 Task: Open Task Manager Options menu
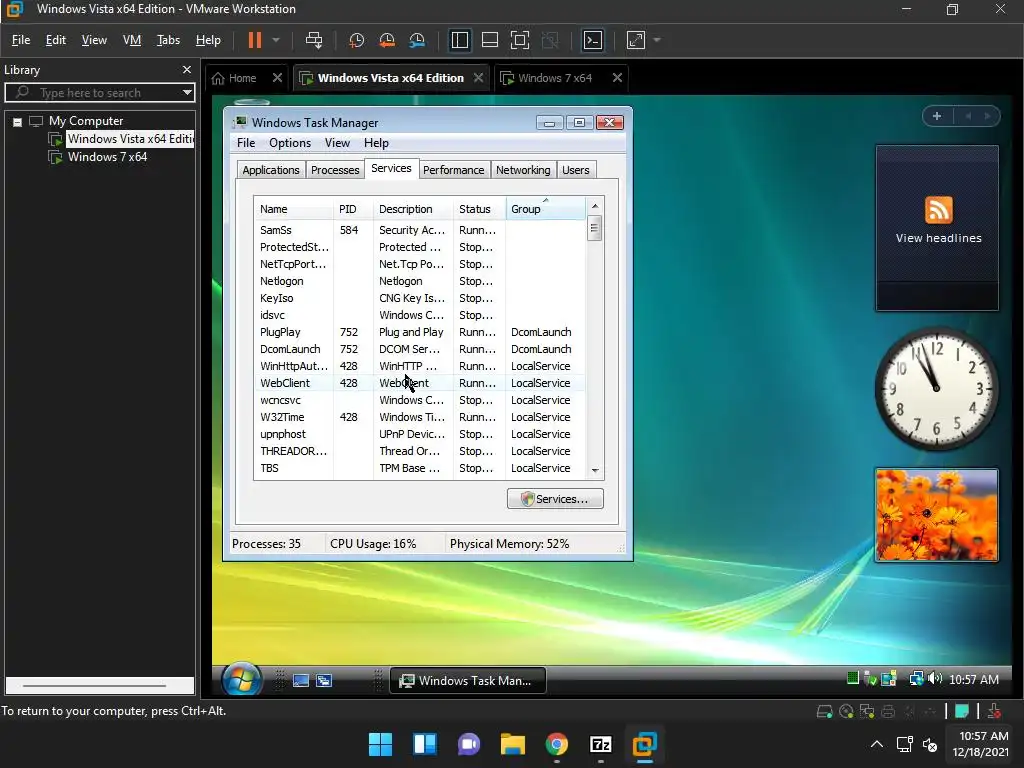290,143
